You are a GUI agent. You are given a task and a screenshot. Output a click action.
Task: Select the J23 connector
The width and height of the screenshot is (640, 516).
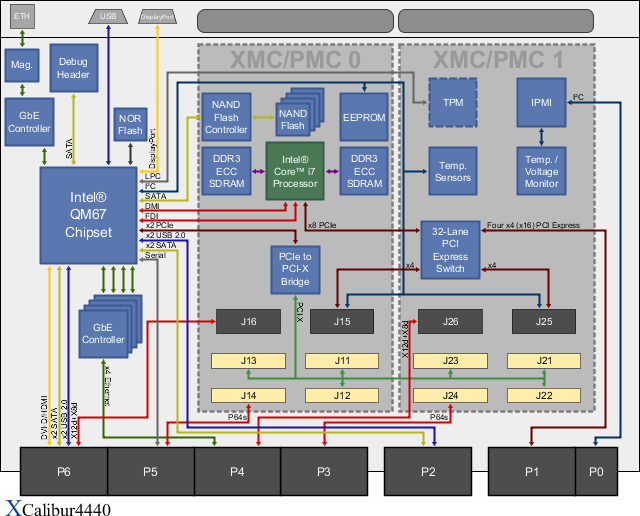[x=450, y=361]
